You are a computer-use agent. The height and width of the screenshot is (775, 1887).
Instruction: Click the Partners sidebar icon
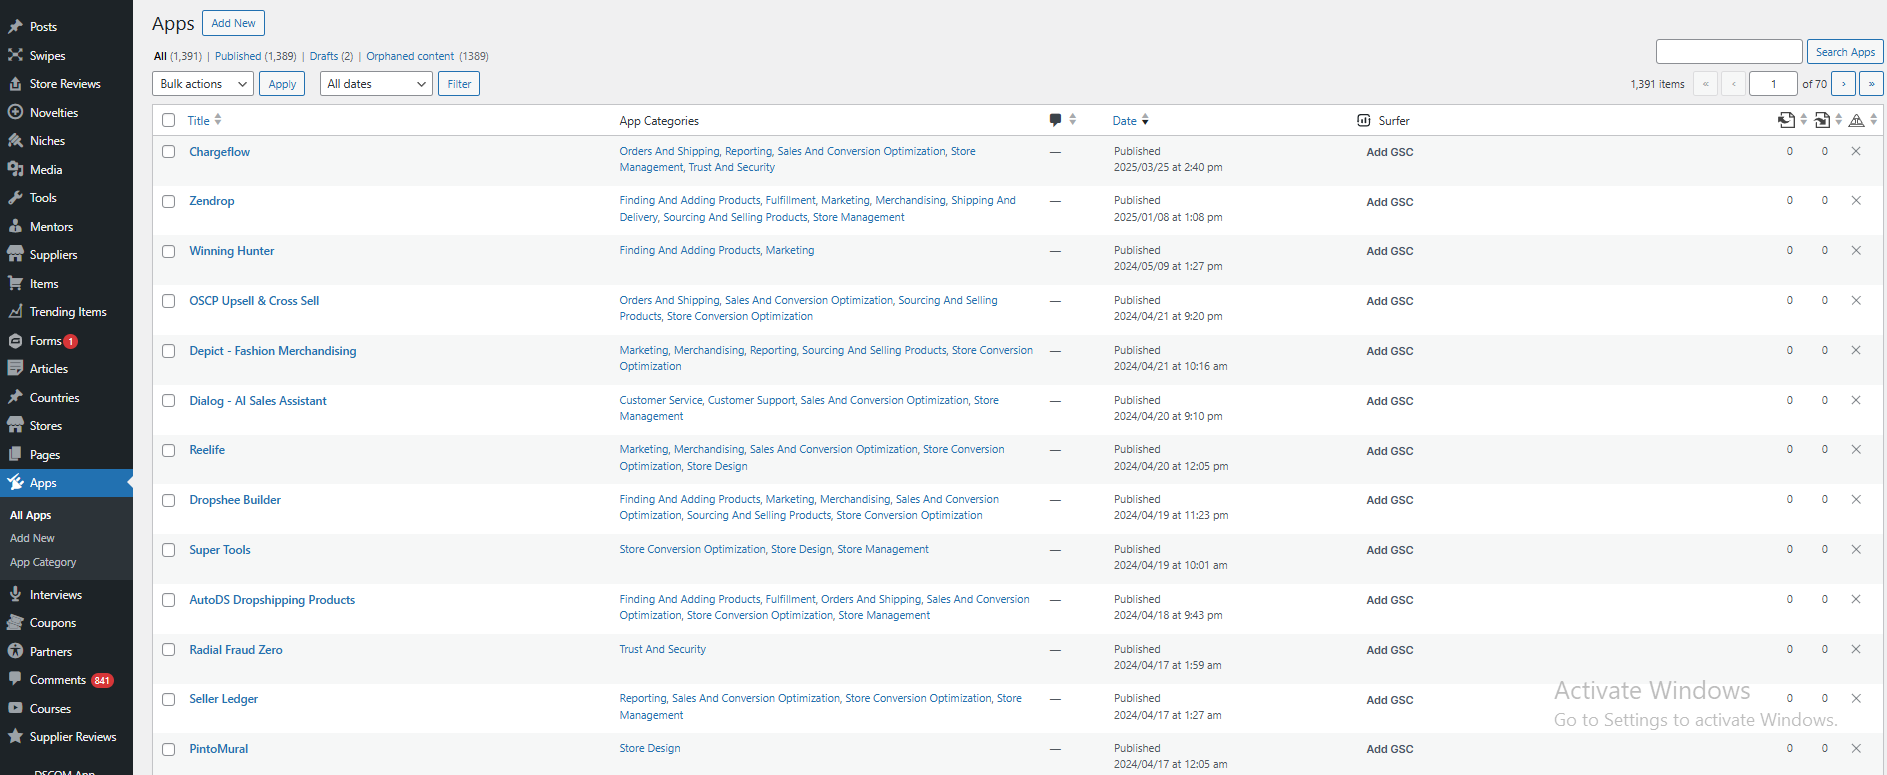(15, 651)
